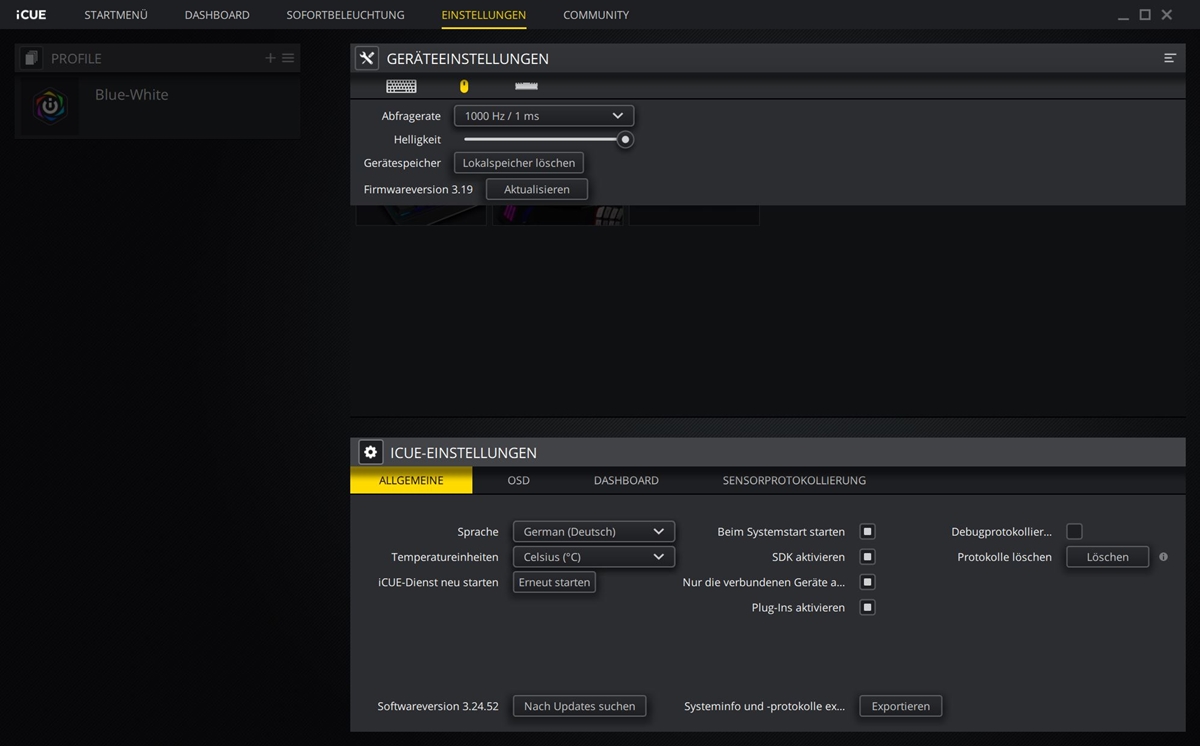Click the Firmwareversion 3.19 label

pos(418,189)
